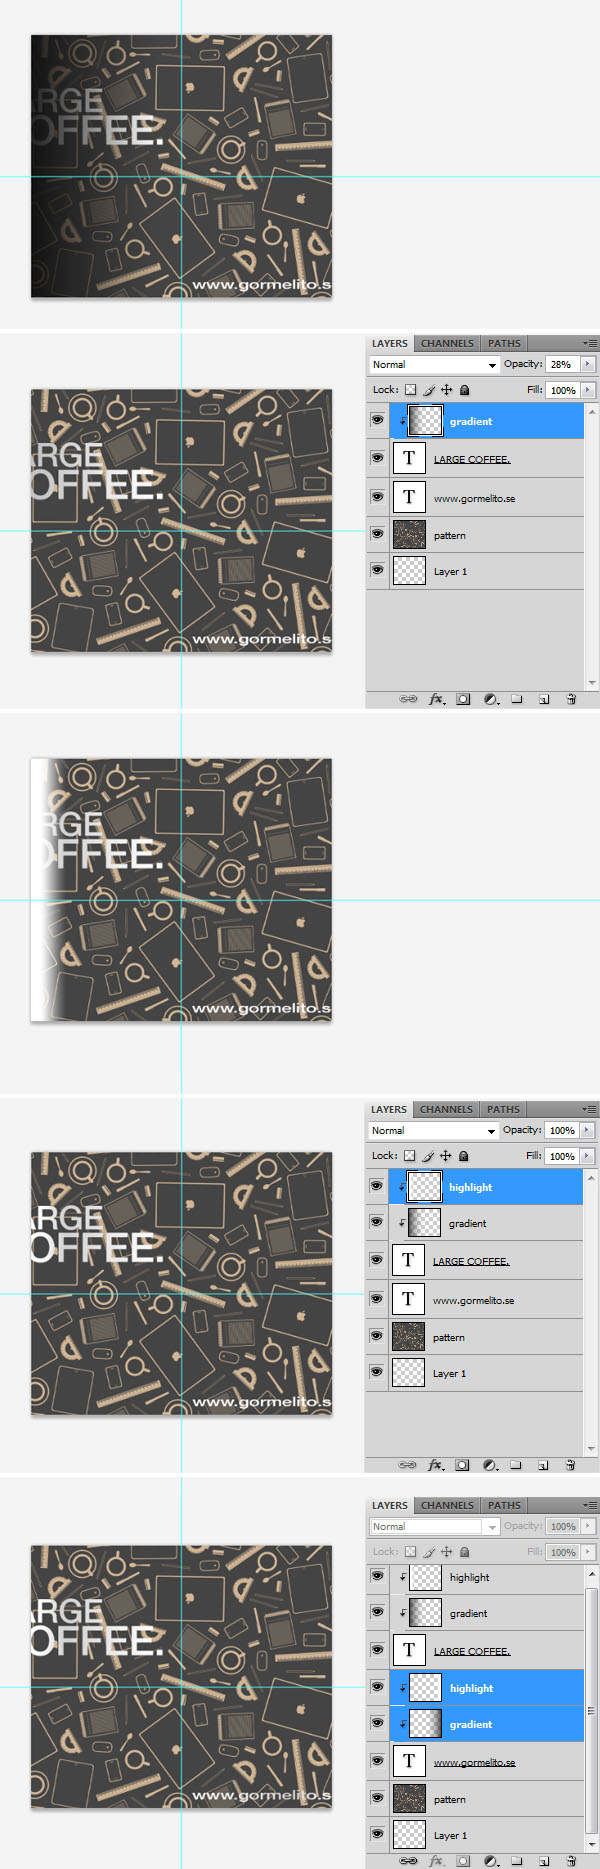Click the delete layer trash icon in the top Layers panel
Screen dimensions: 600x1869
[x=571, y=699]
